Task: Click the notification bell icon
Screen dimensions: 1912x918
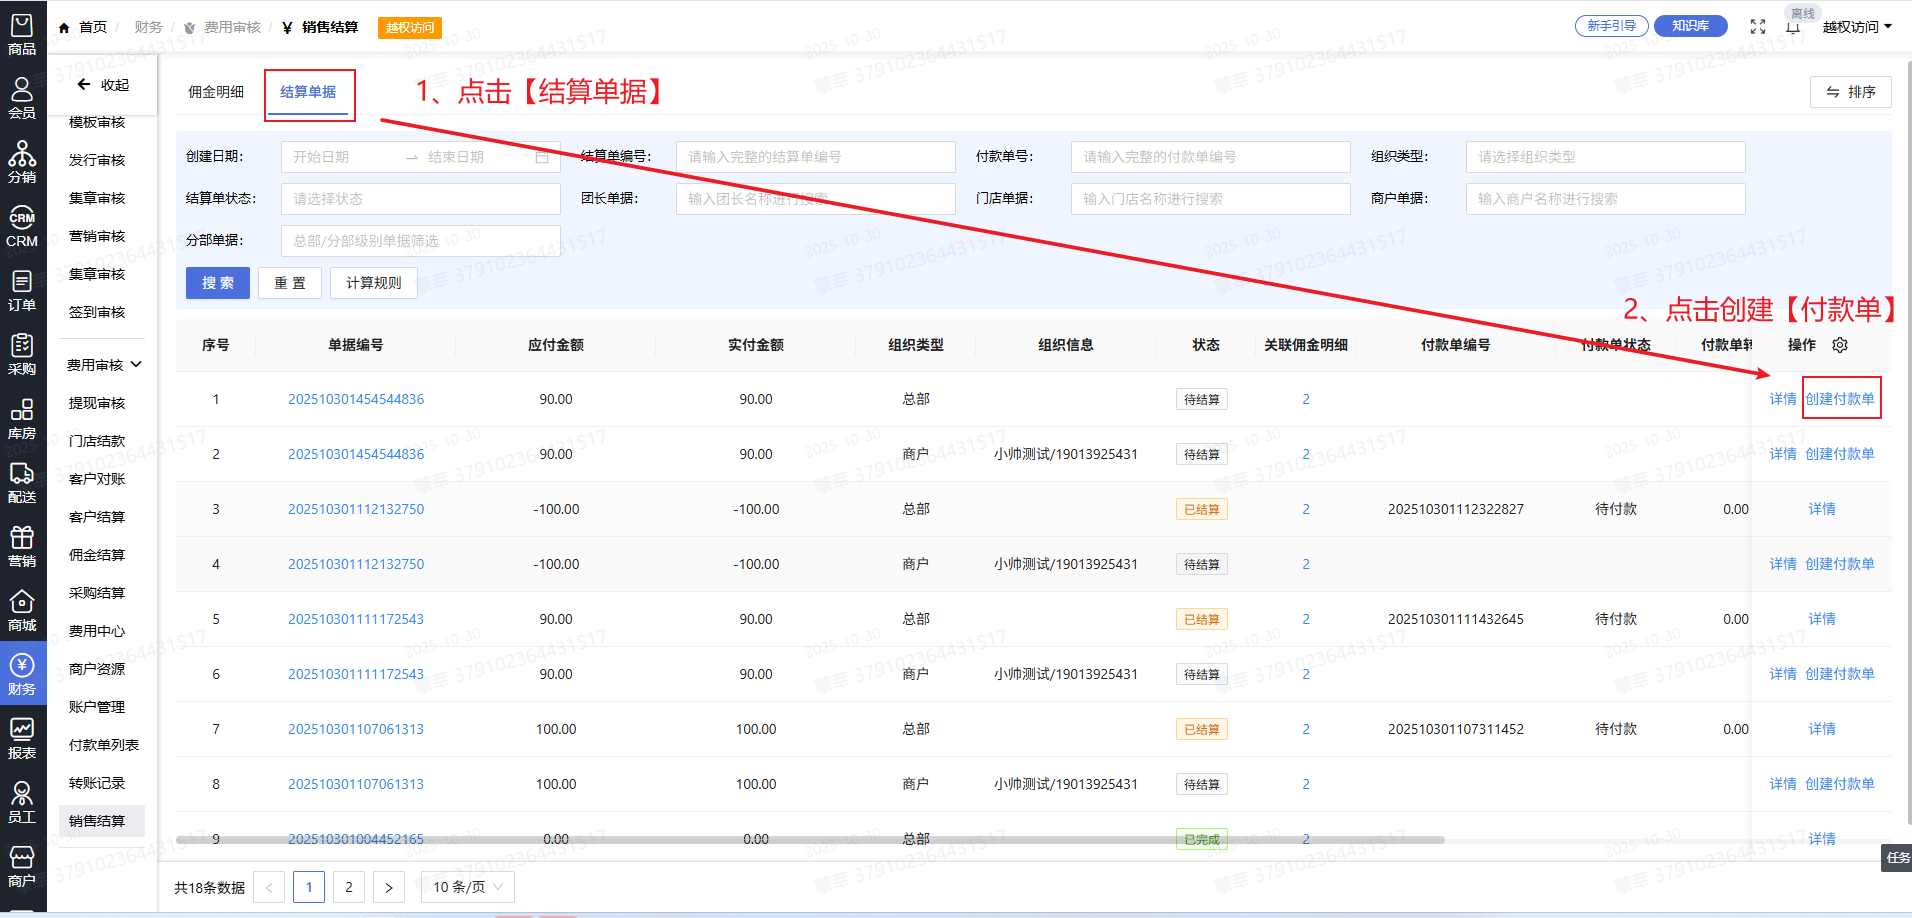Action: click(x=1793, y=27)
